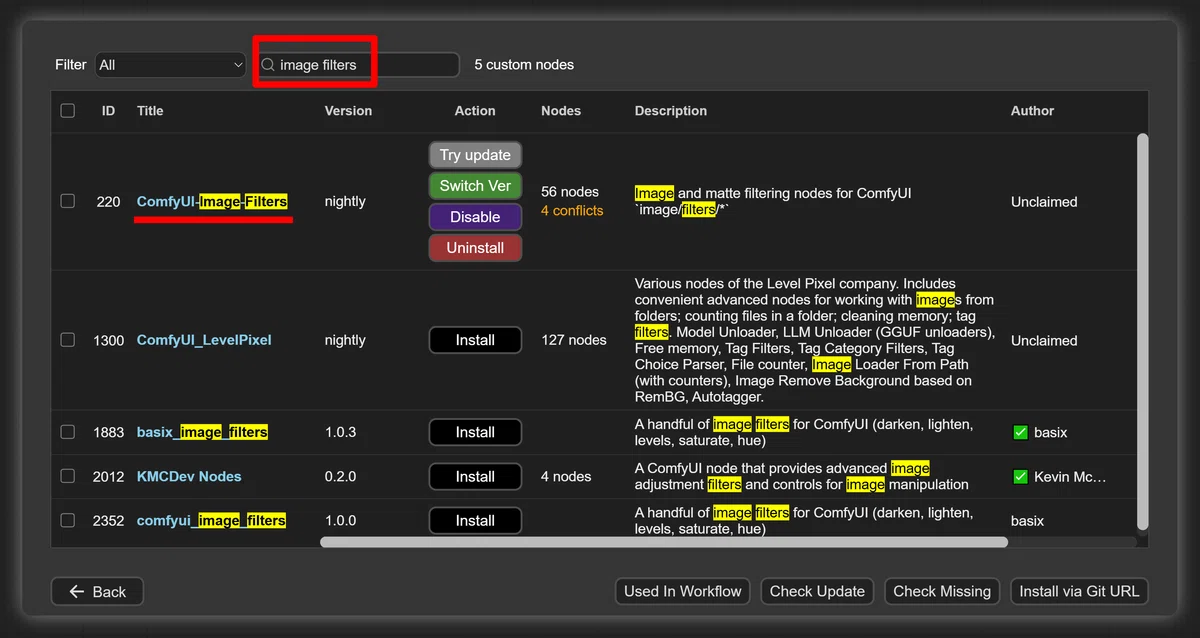Click the search field containing image filters
The image size is (1200, 638).
pyautogui.click(x=357, y=65)
